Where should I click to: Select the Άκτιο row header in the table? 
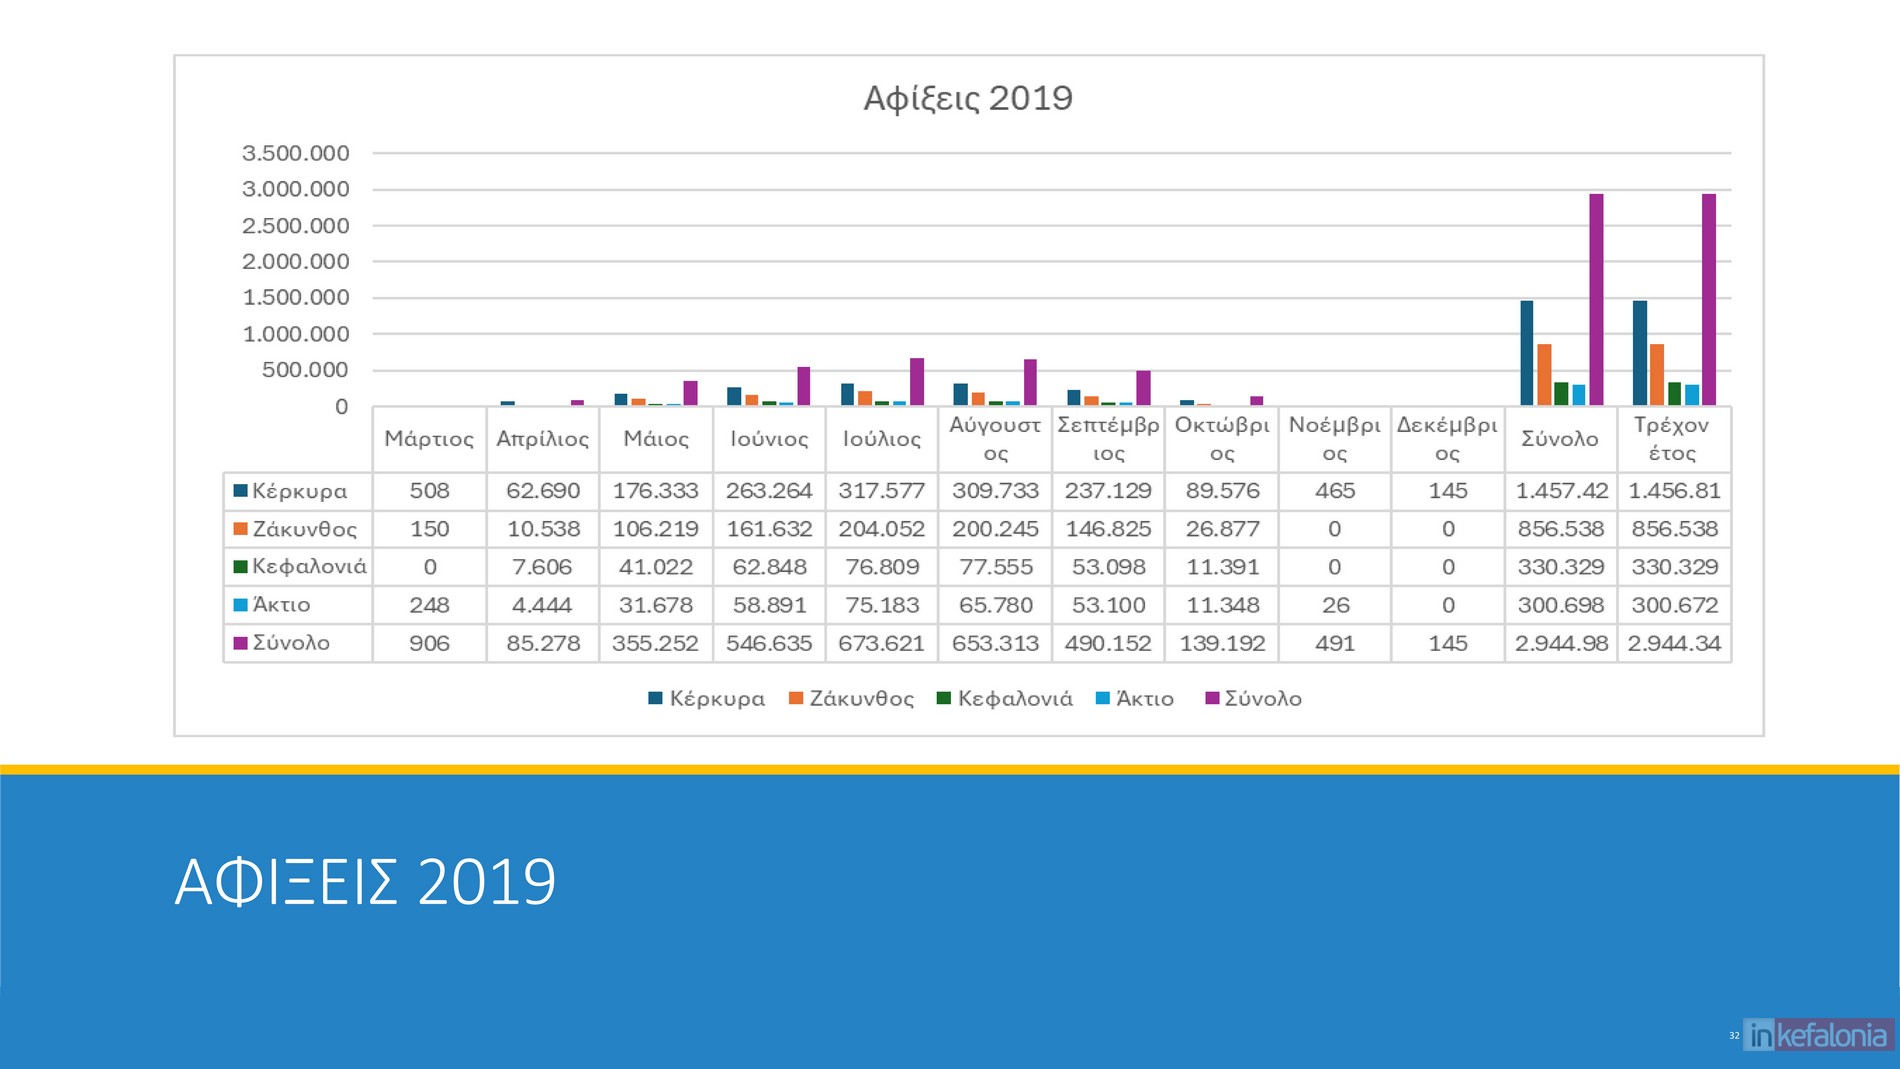click(298, 605)
